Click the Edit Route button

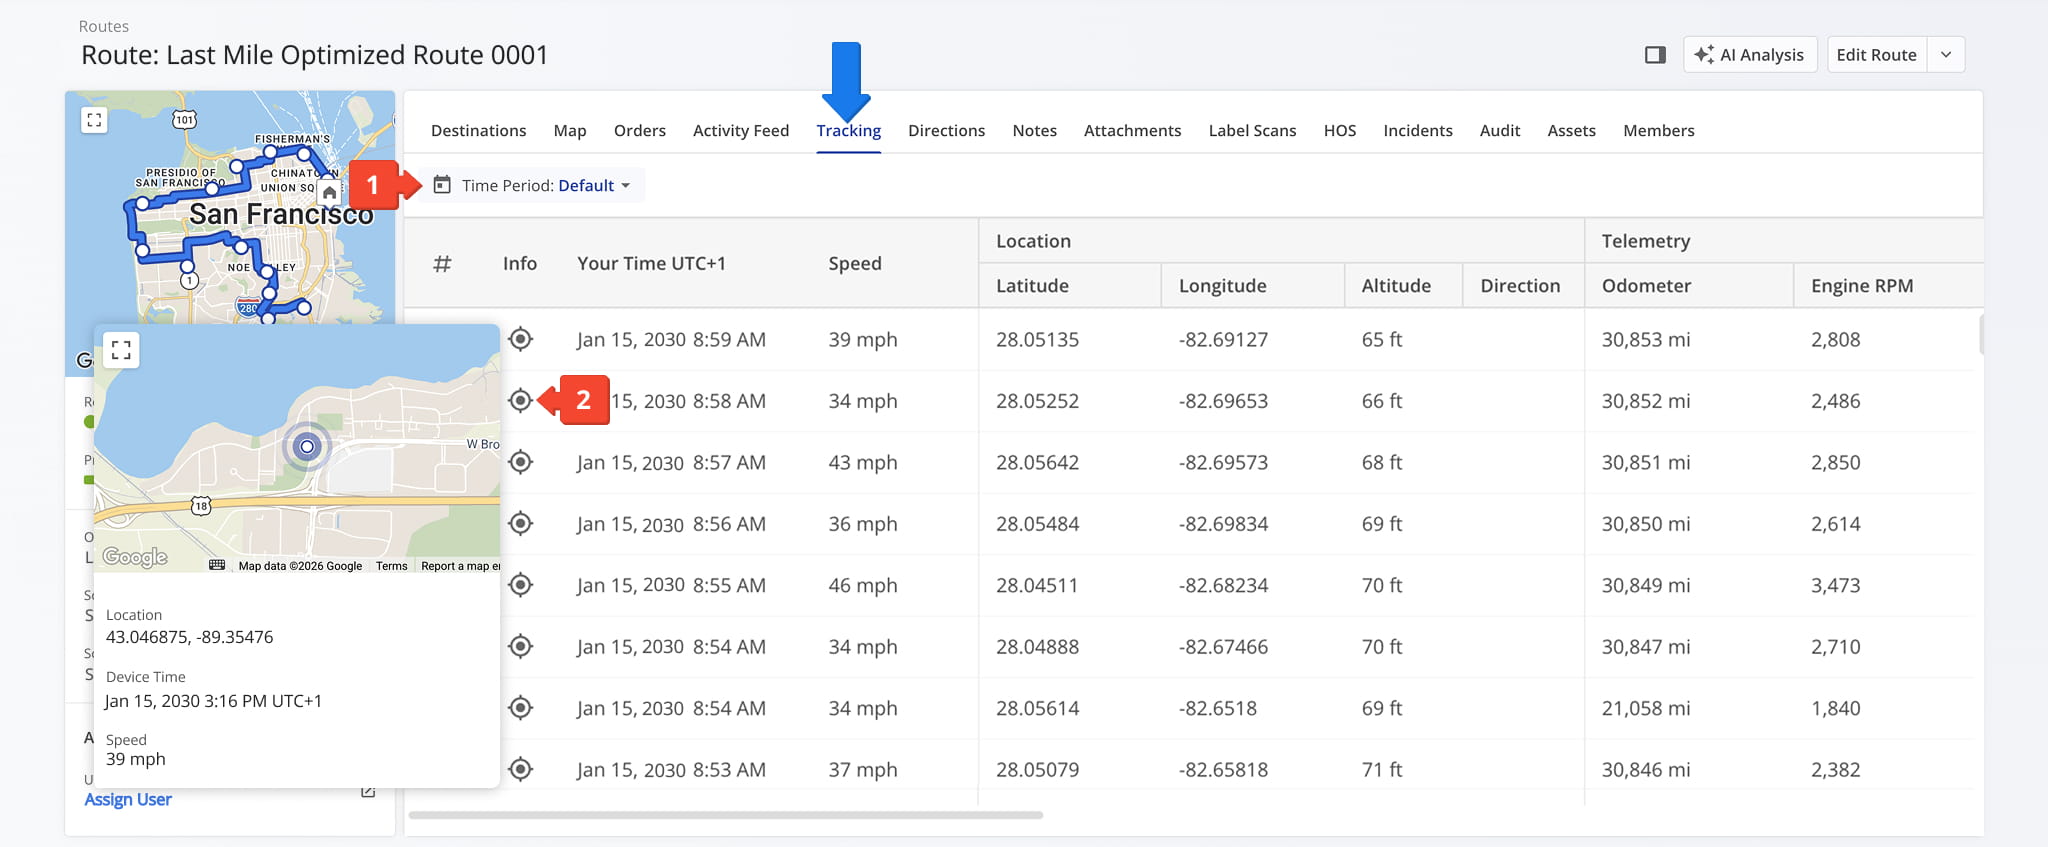(x=1876, y=55)
